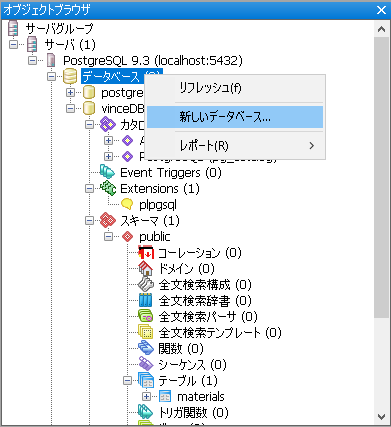
Task: Select the public label
Action: [155, 236]
